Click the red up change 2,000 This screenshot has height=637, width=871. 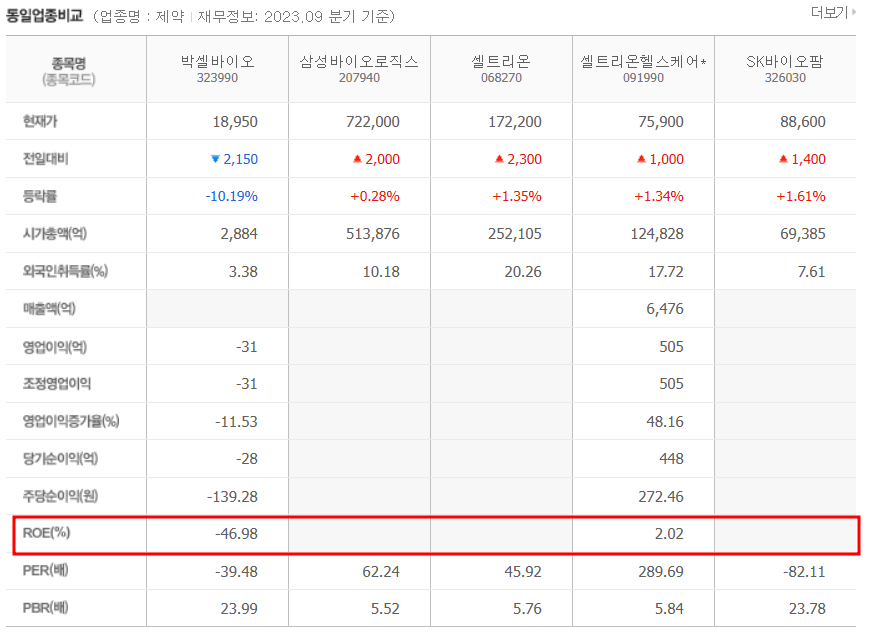coord(376,159)
